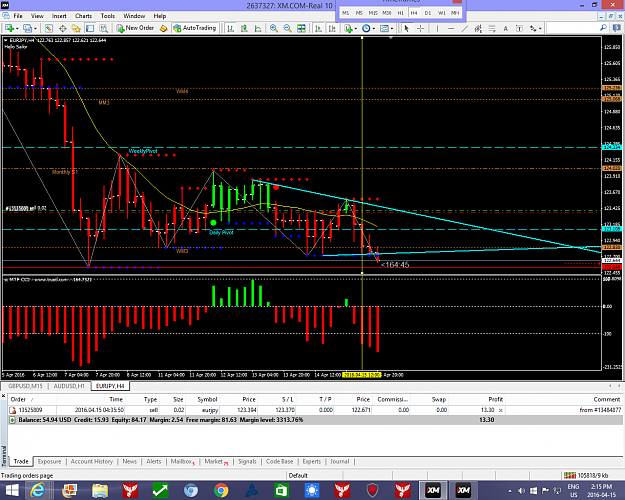Expand the New Chart dropdown arrow
625x500 pixels.
click(17, 28)
